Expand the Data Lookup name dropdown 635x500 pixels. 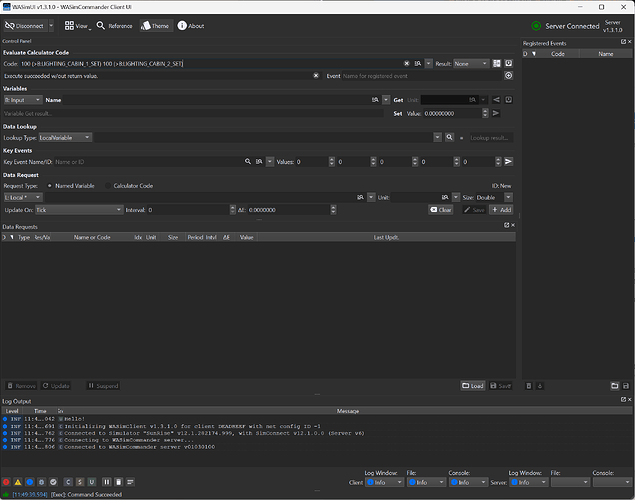coord(437,138)
